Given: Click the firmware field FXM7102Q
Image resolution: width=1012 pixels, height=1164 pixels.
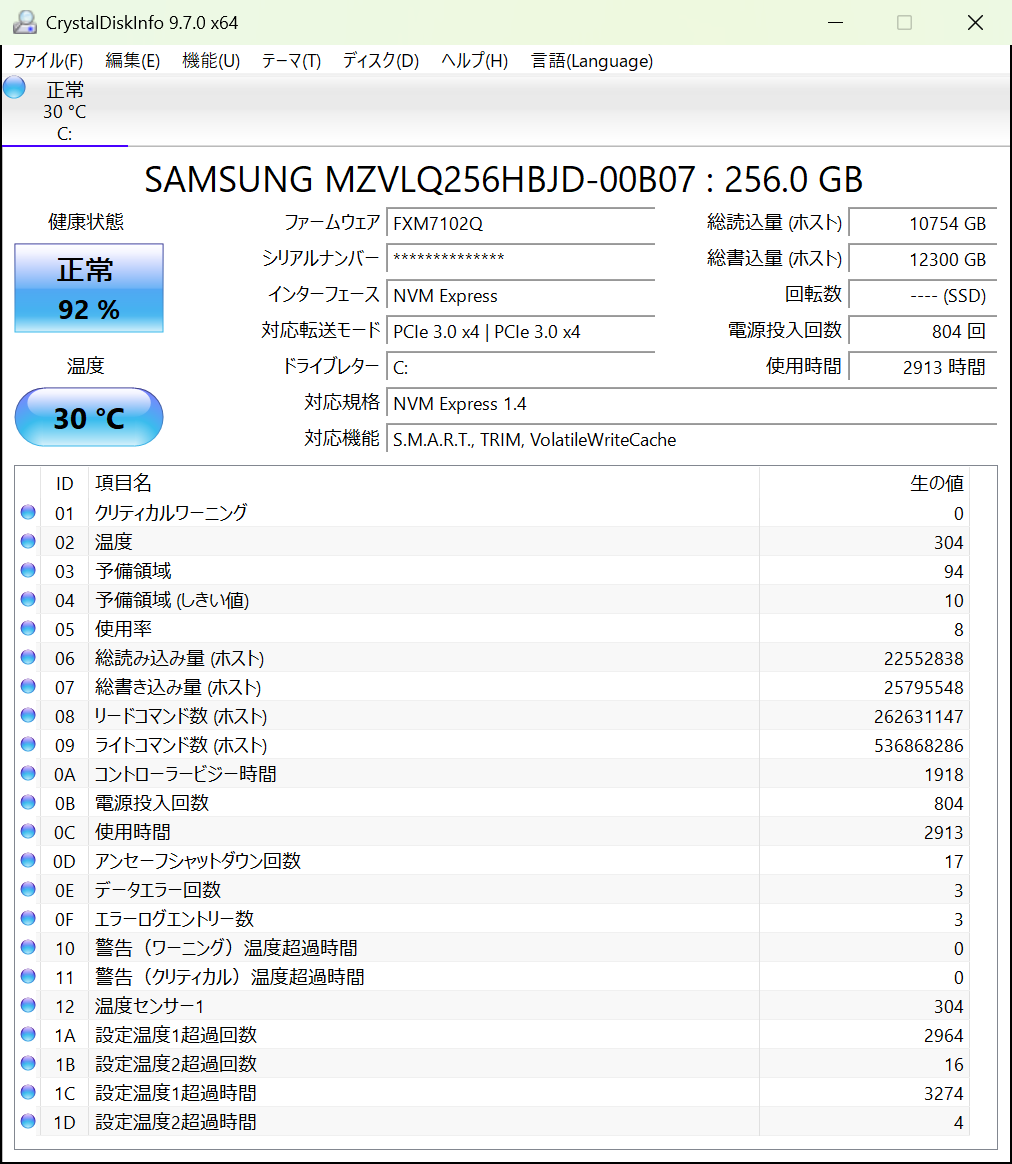Looking at the screenshot, I should click(520, 223).
